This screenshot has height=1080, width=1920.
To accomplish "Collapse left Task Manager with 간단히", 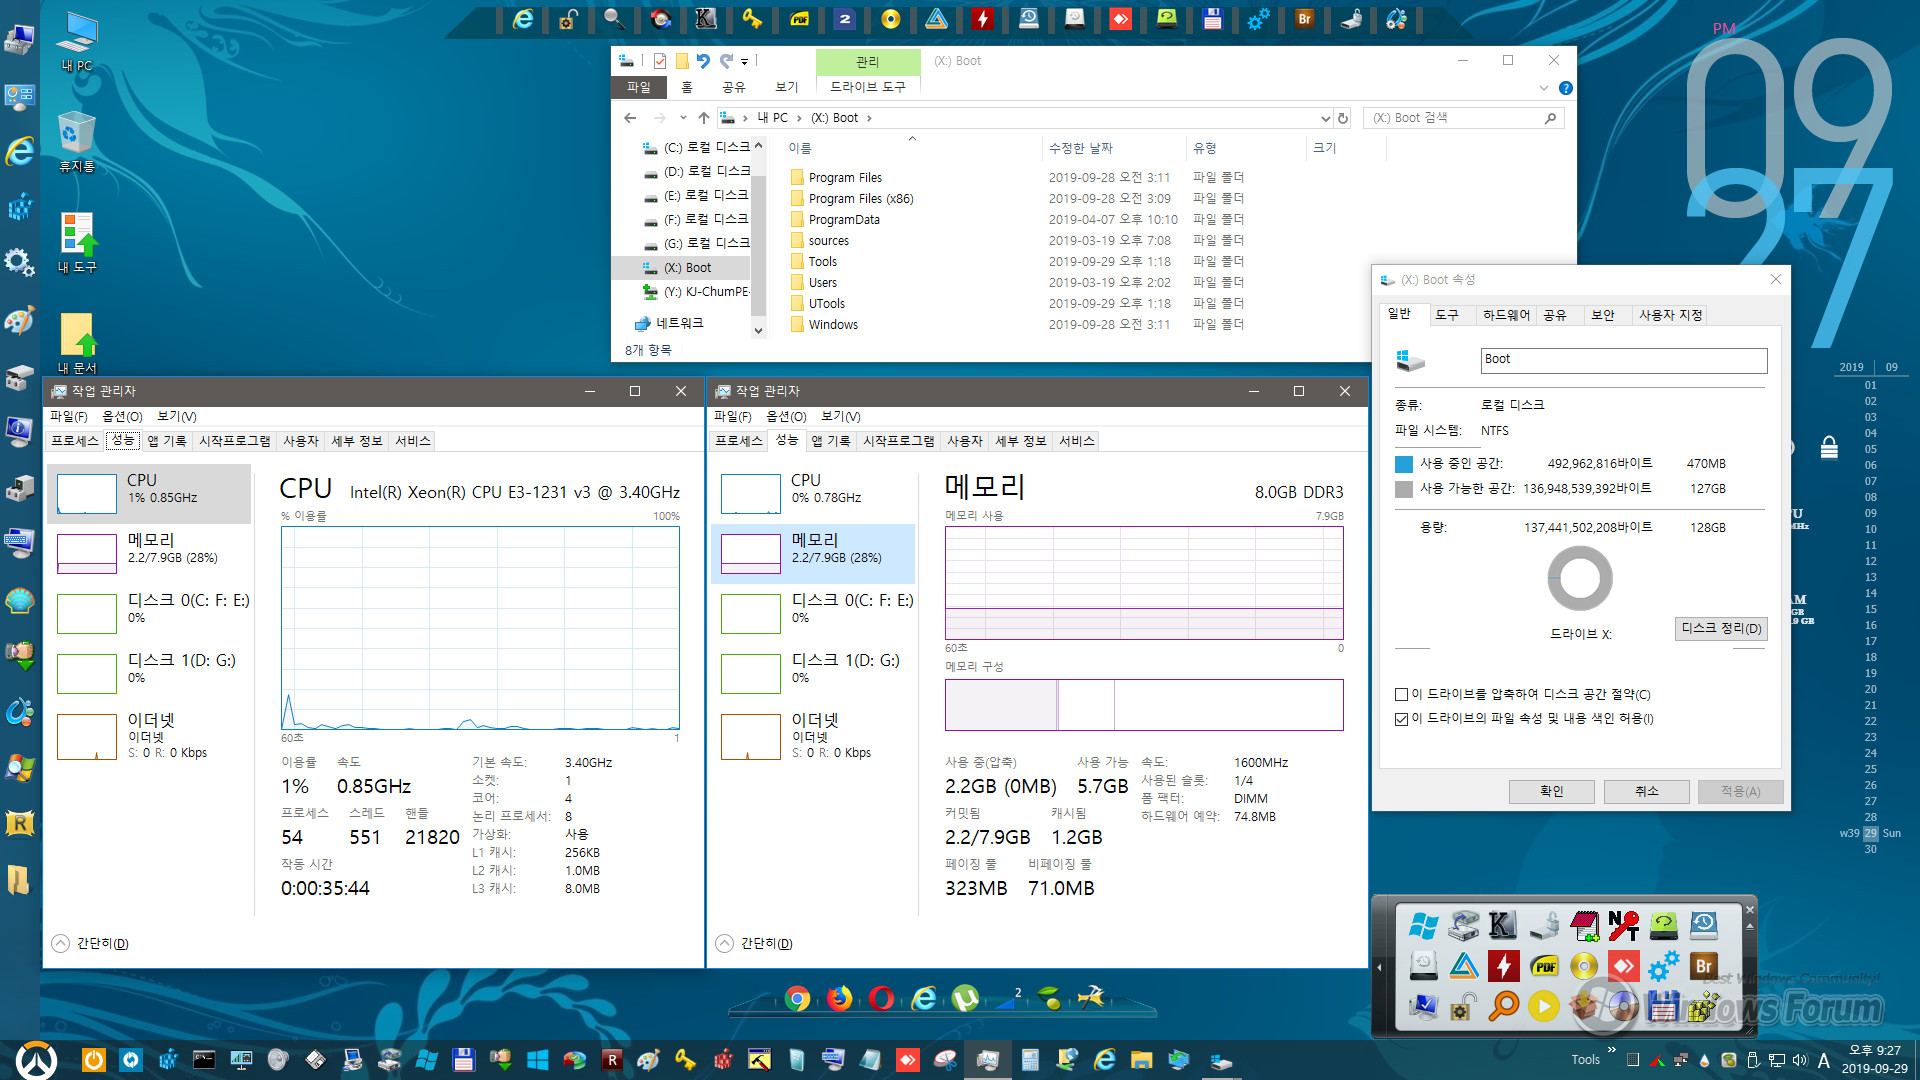I will 90,943.
